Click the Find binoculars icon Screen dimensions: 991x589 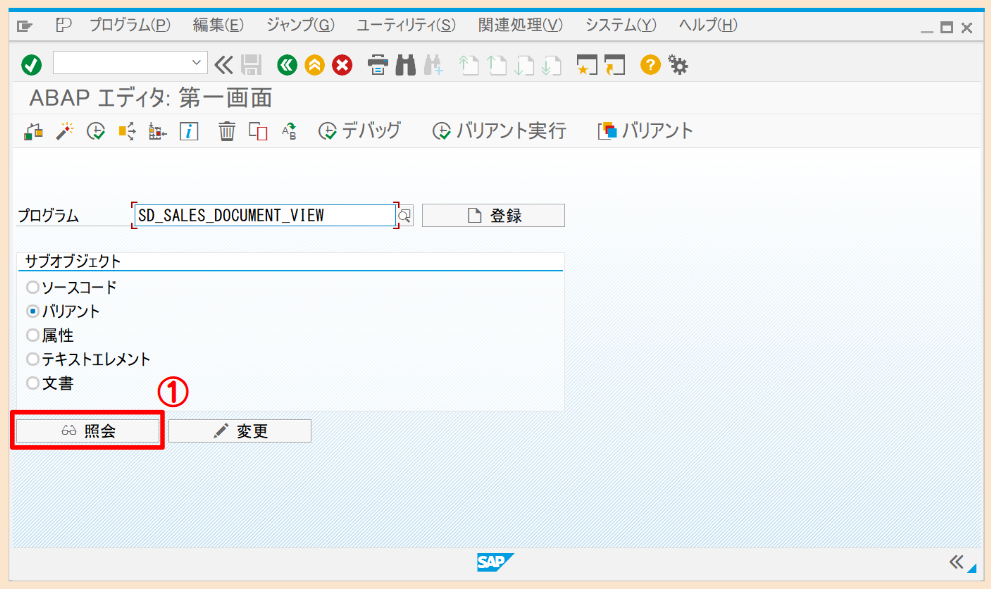(406, 64)
